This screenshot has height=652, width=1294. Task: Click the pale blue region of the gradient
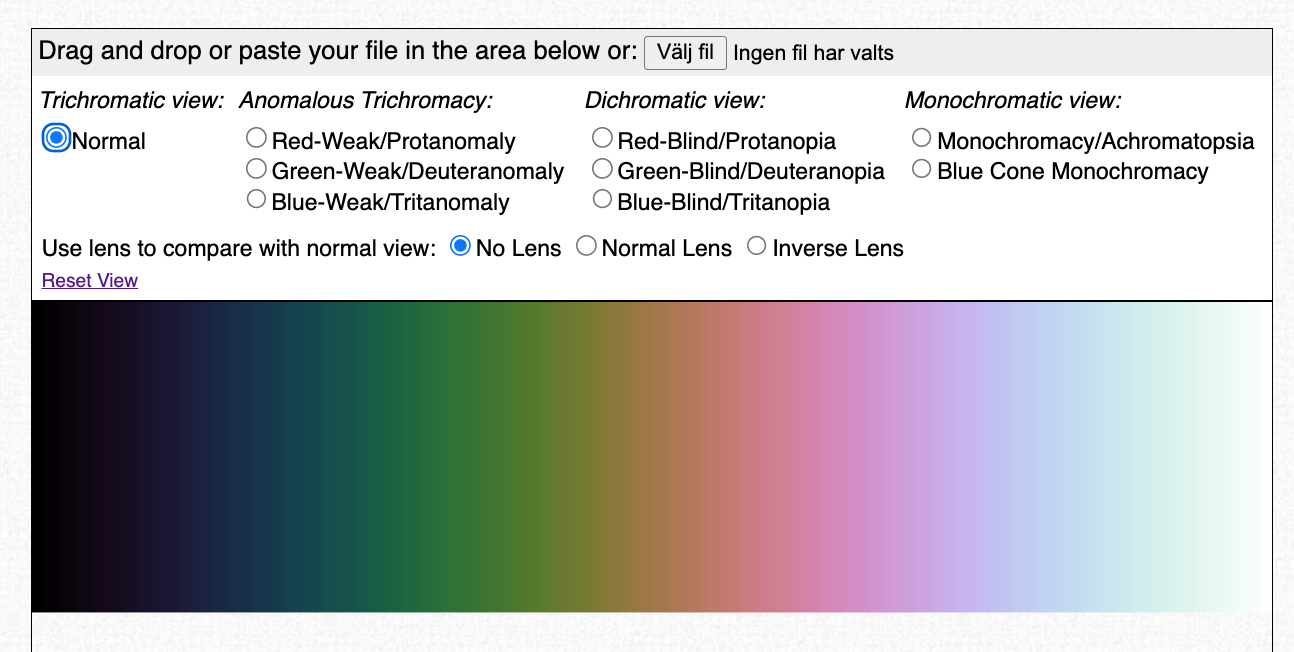coord(1110,457)
